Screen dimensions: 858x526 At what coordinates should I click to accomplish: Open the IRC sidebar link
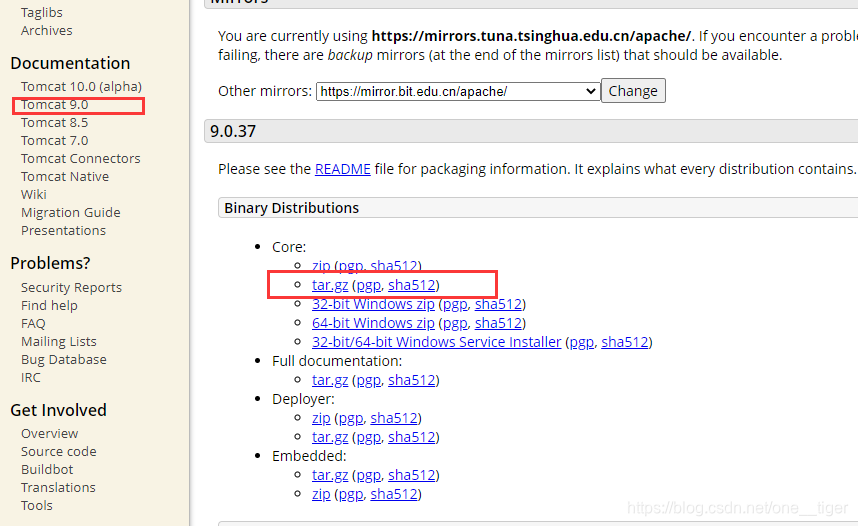pyautogui.click(x=31, y=378)
